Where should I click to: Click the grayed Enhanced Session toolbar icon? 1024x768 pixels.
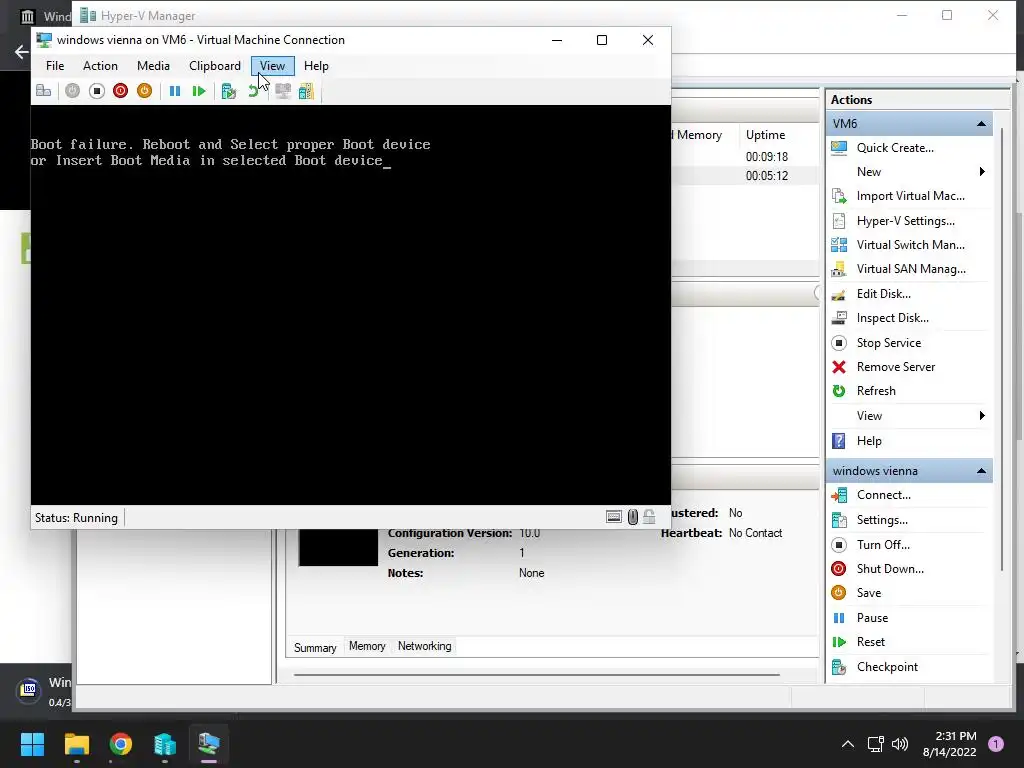click(x=283, y=91)
